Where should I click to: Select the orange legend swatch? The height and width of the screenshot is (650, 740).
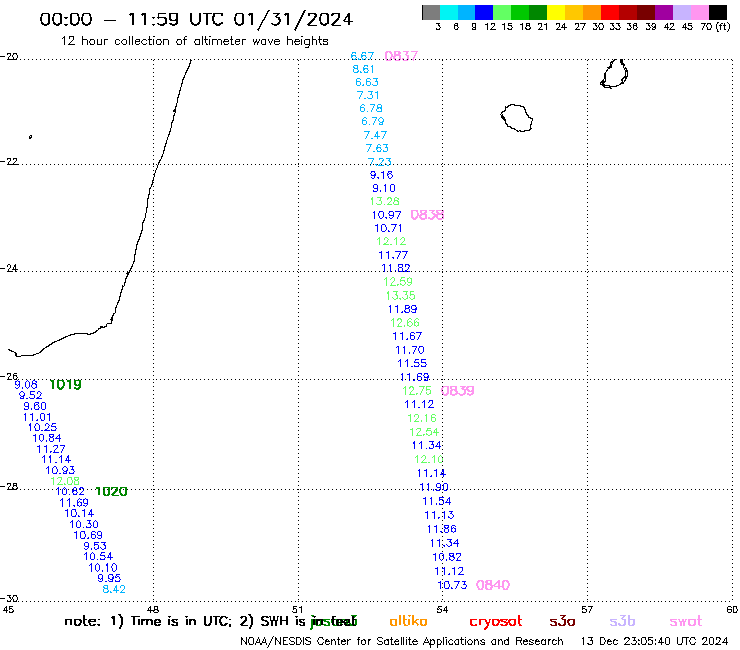[x=592, y=12]
